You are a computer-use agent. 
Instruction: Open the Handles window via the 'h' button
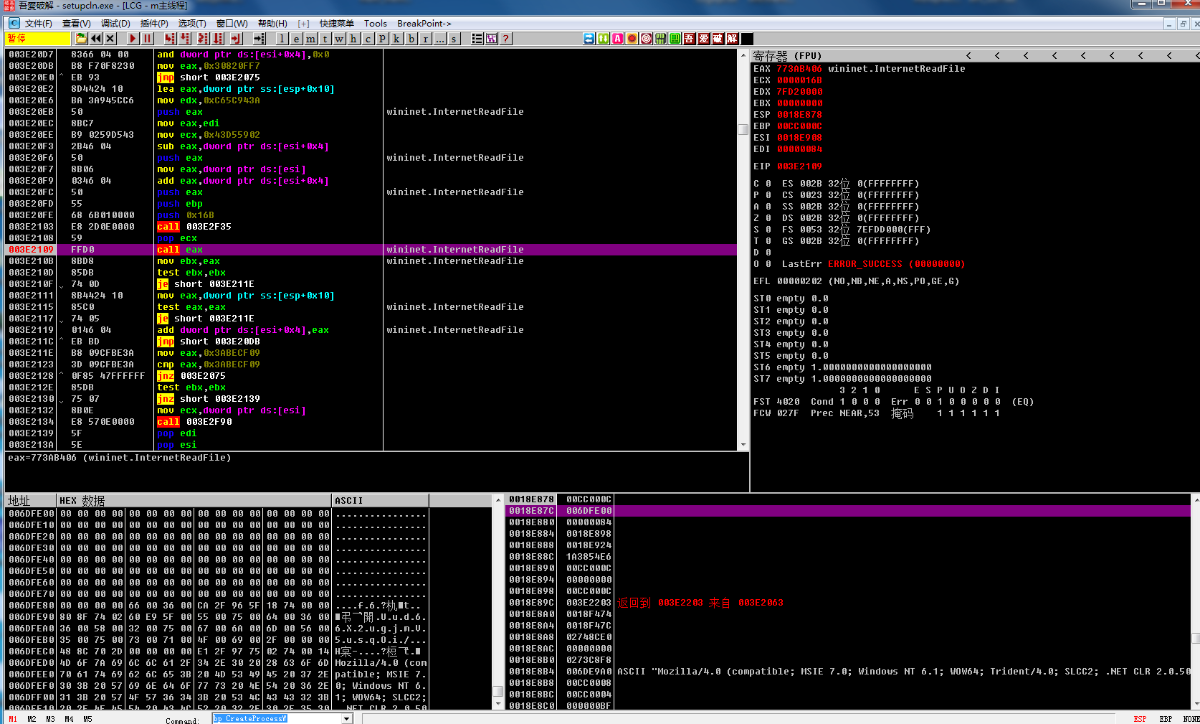(354, 38)
